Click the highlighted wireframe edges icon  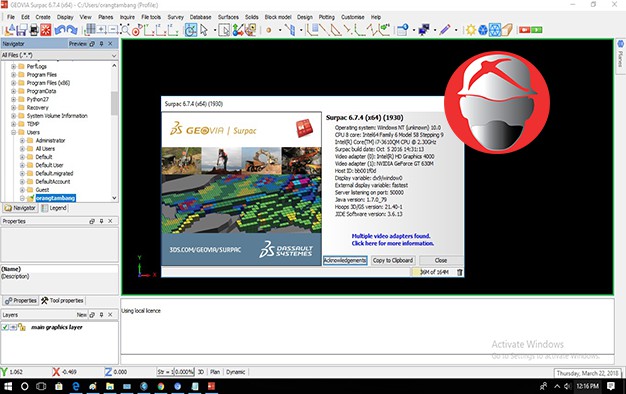(495, 30)
